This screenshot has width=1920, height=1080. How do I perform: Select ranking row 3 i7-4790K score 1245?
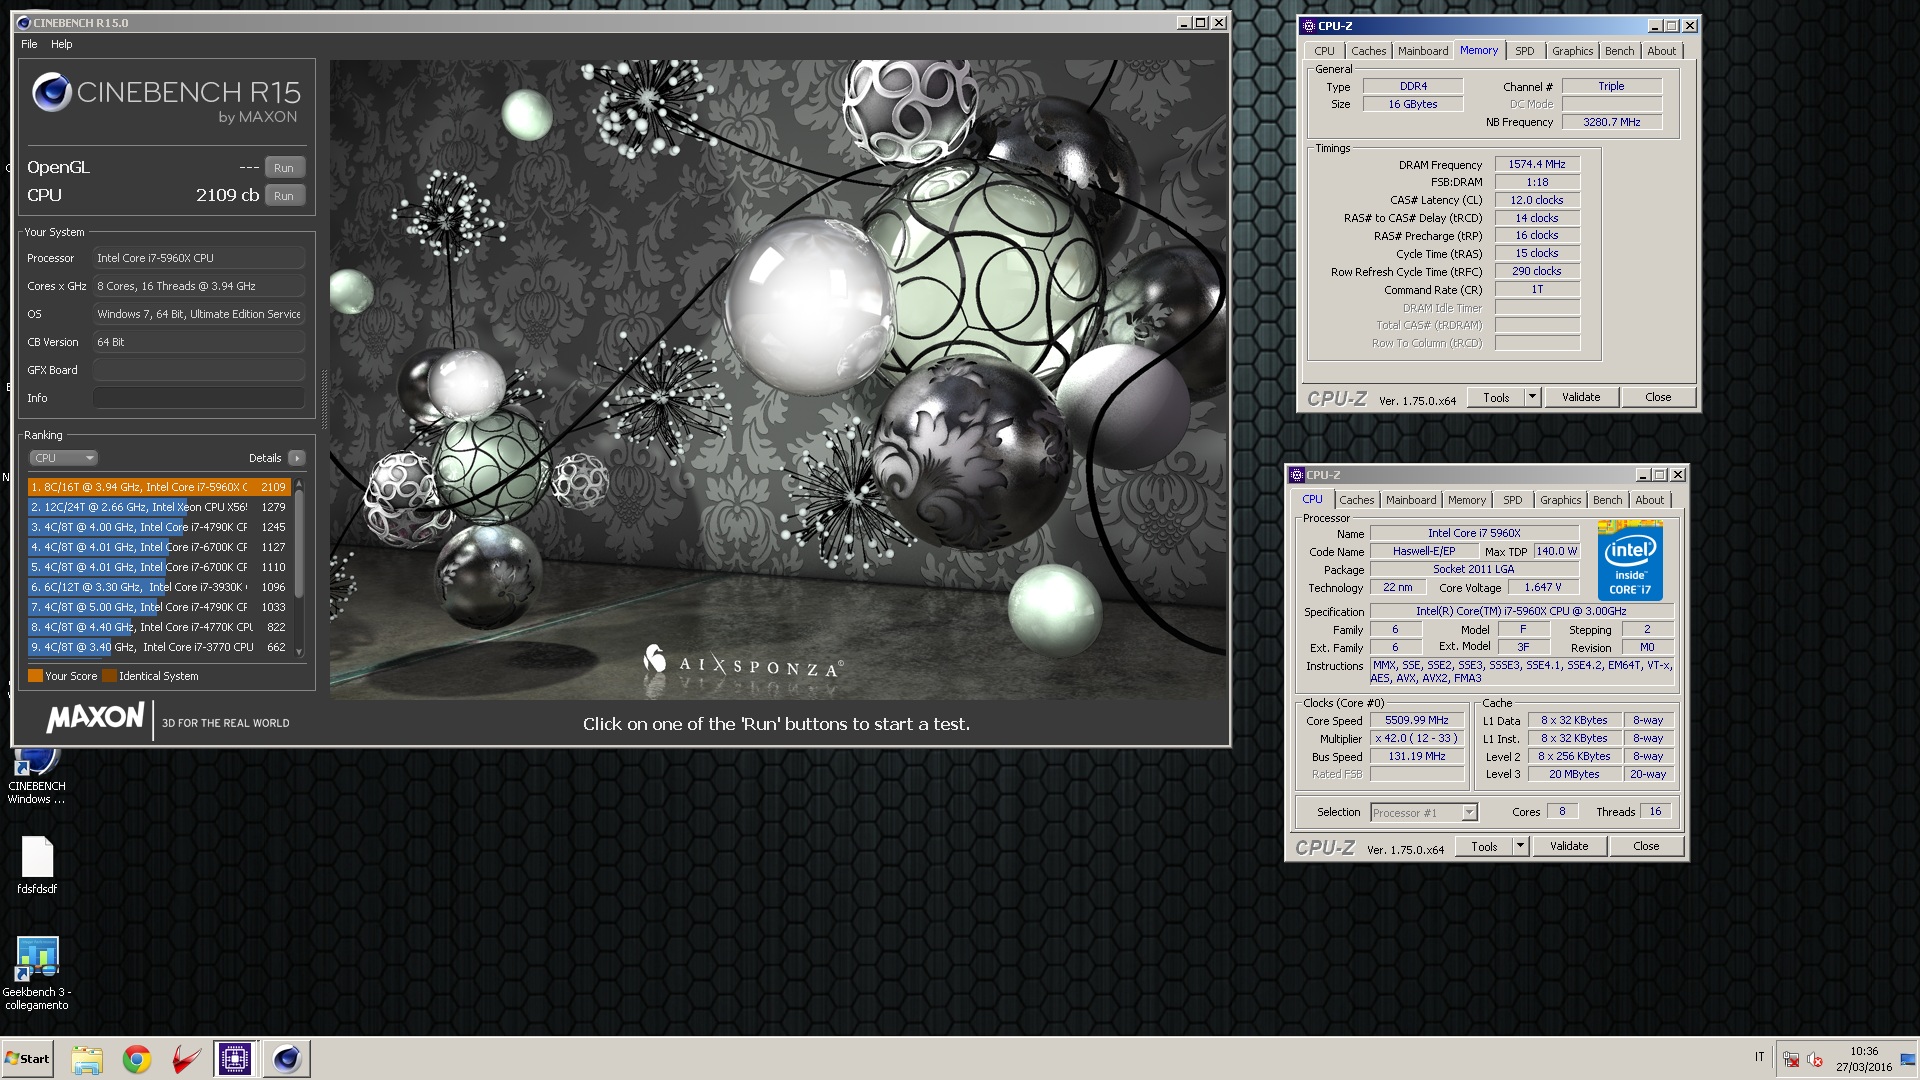click(x=159, y=527)
